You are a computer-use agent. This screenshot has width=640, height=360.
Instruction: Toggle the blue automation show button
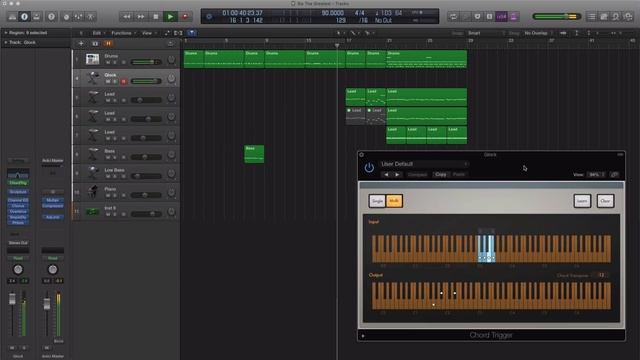click(191, 33)
